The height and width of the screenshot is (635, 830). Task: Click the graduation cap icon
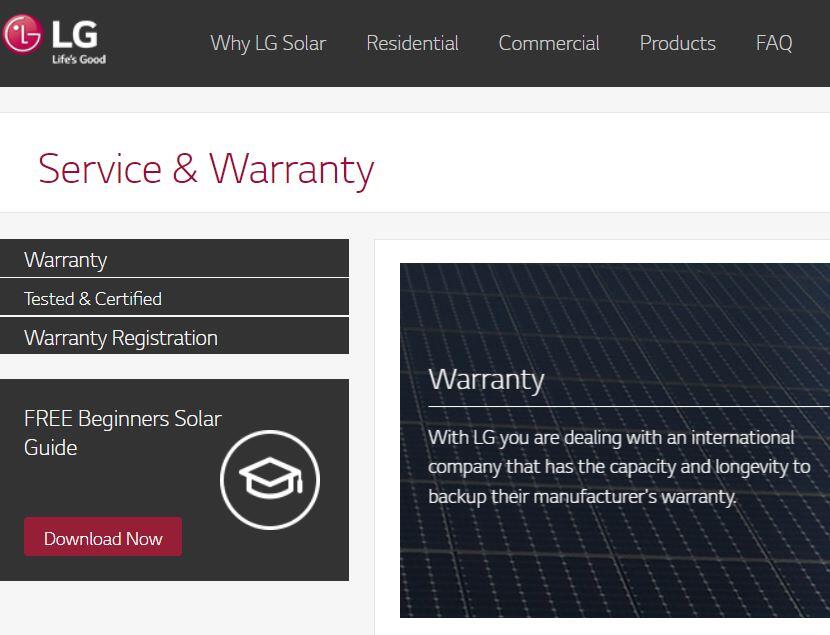coord(270,479)
